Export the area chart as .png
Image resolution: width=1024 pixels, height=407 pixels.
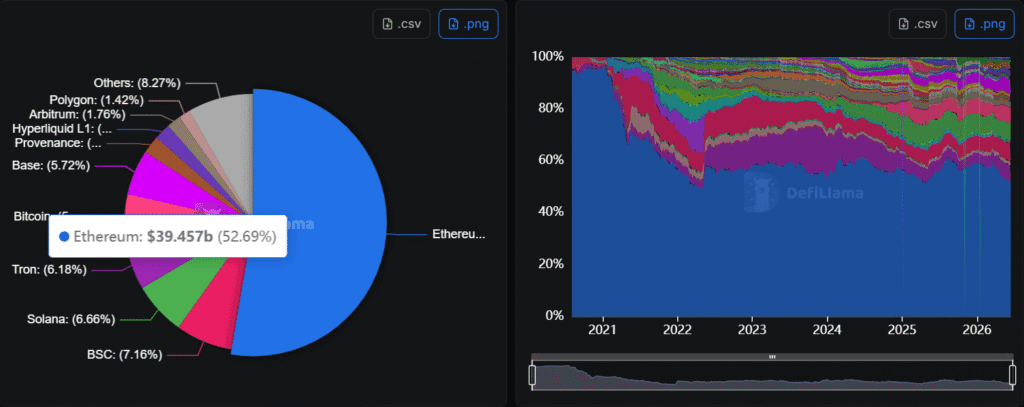984,24
